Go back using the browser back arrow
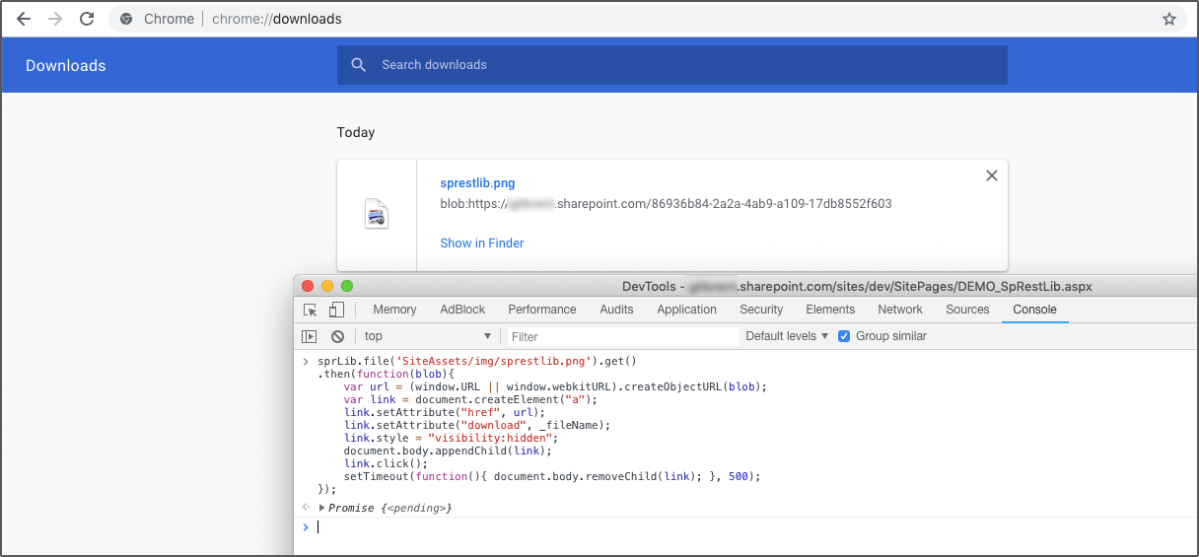 [23, 19]
